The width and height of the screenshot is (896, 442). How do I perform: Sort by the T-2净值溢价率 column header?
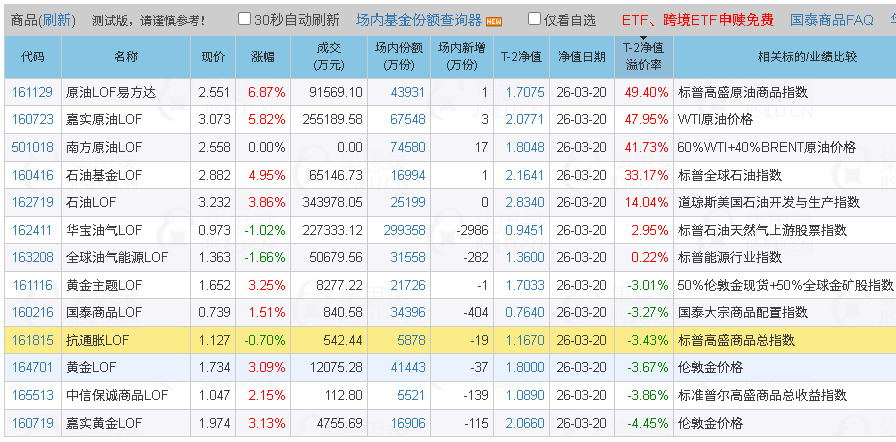642,57
